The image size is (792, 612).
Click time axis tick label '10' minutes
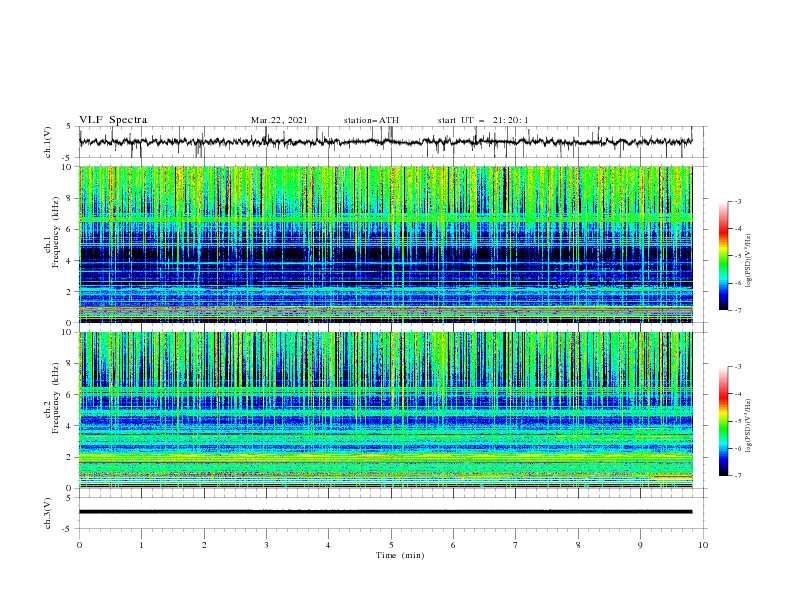click(x=703, y=545)
